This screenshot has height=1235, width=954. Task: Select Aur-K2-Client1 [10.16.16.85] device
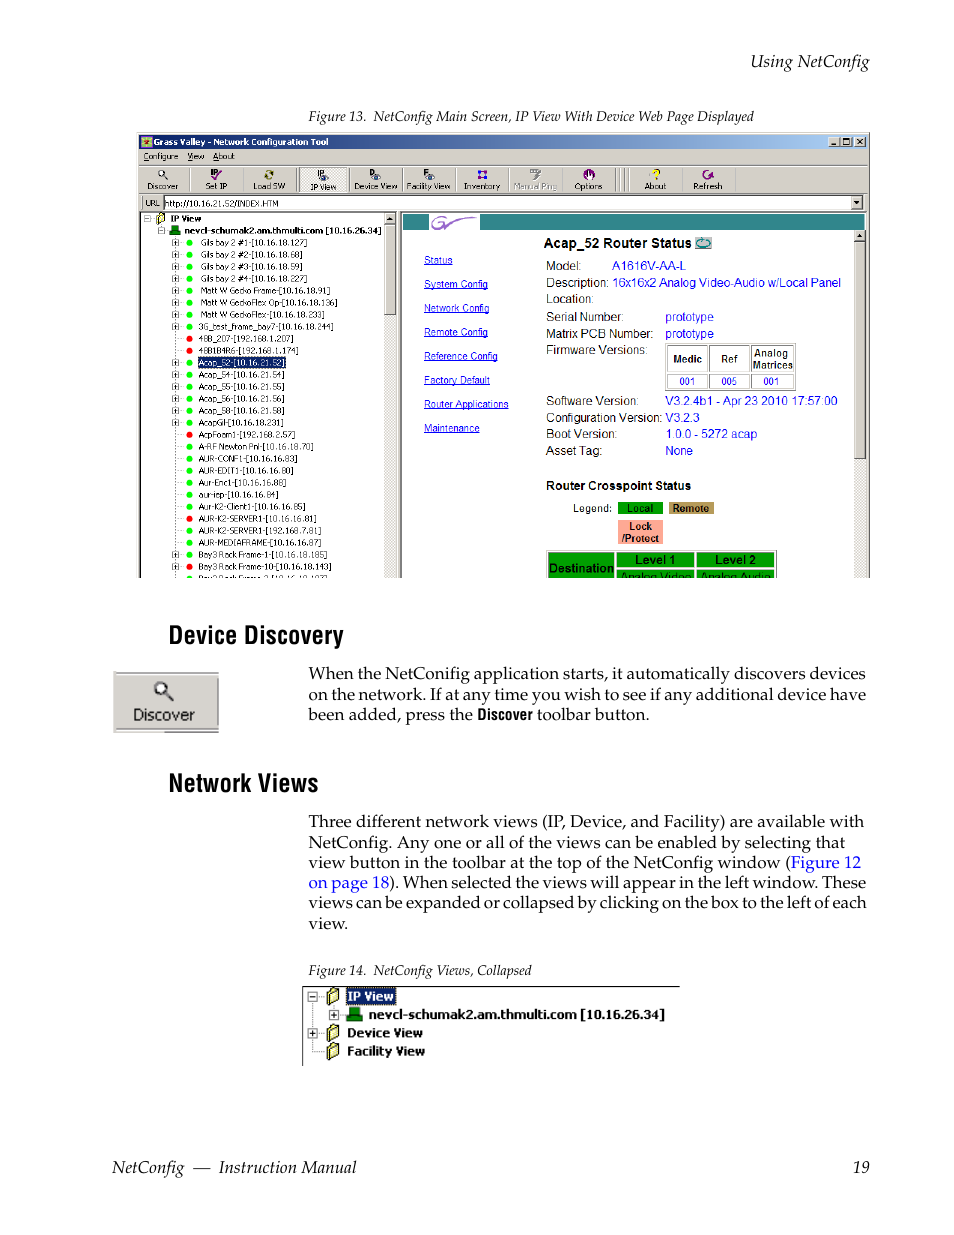tap(252, 507)
